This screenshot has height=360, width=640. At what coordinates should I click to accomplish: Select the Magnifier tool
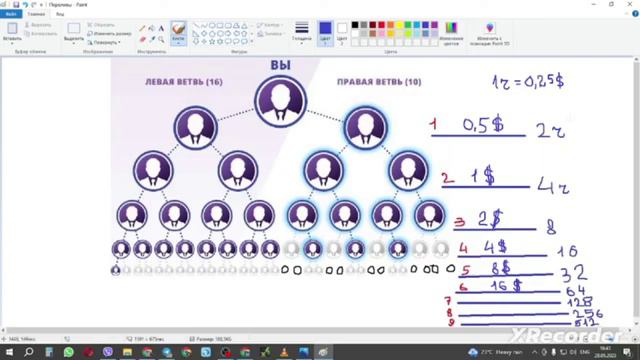[161, 39]
